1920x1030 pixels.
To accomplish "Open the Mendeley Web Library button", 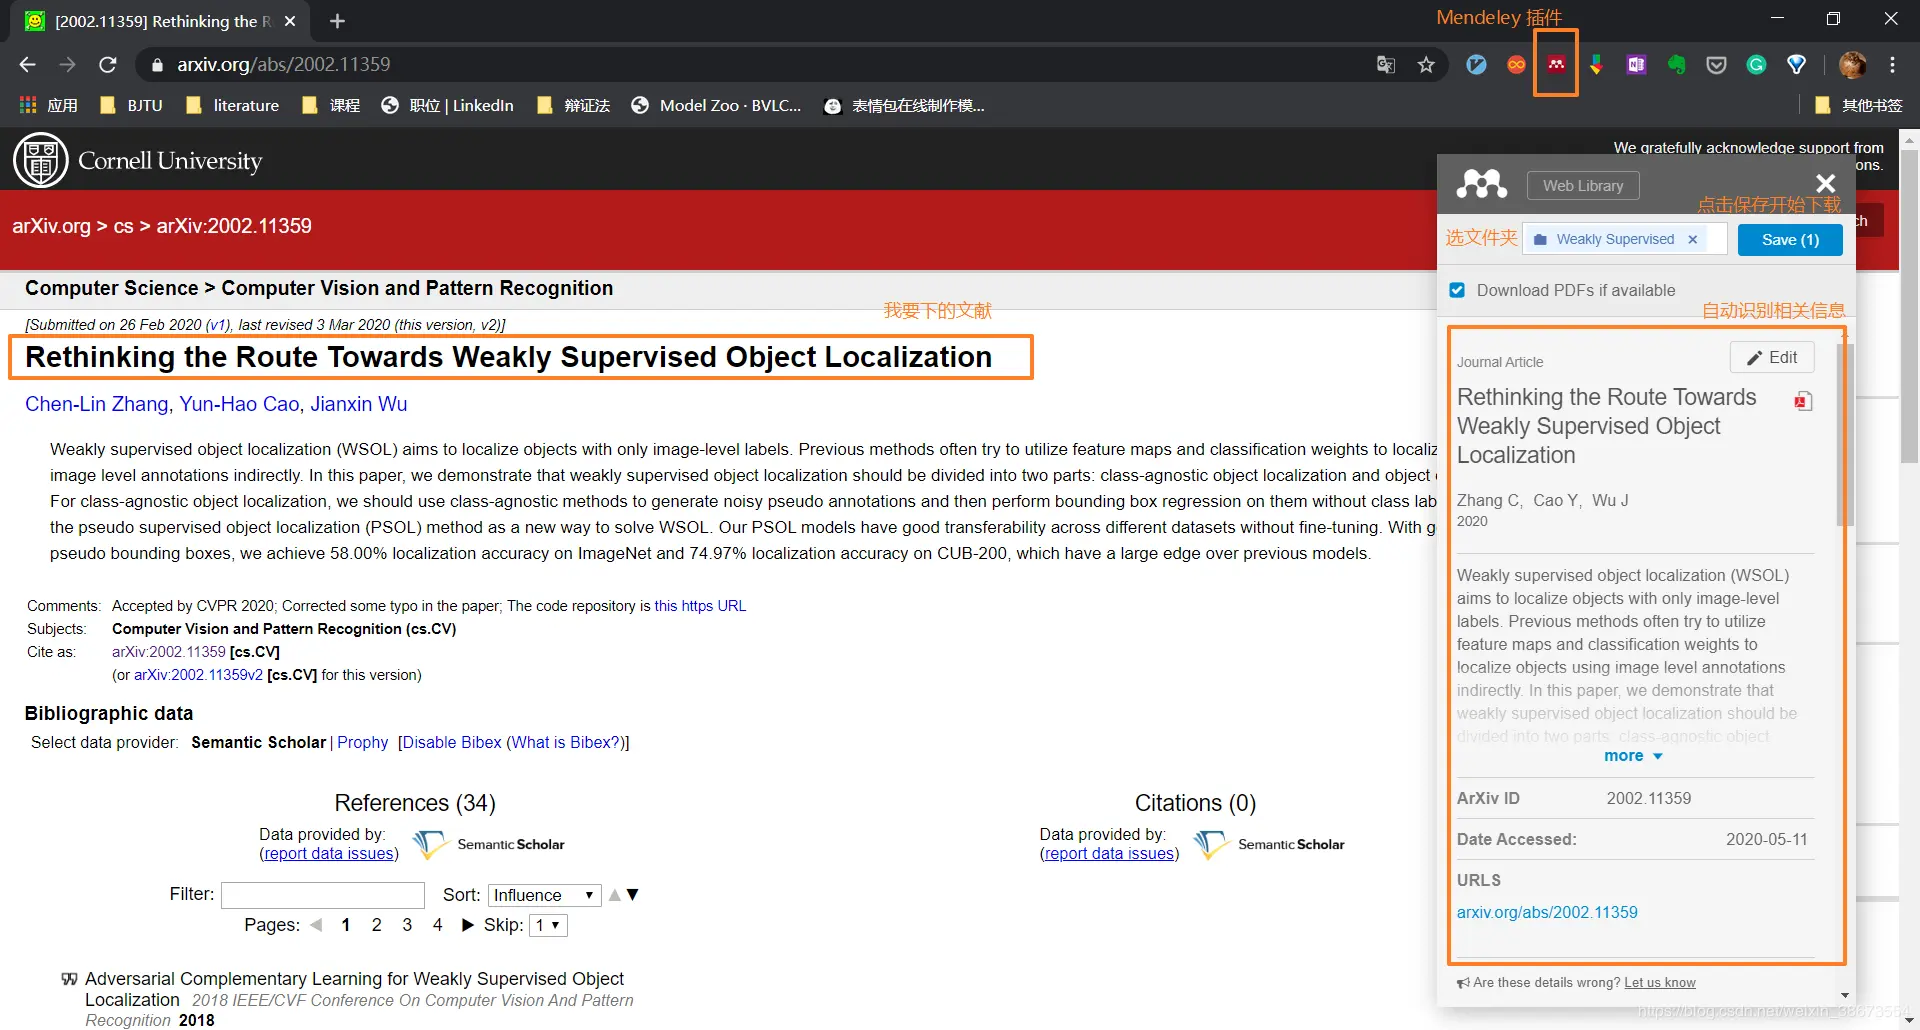I will [x=1583, y=185].
